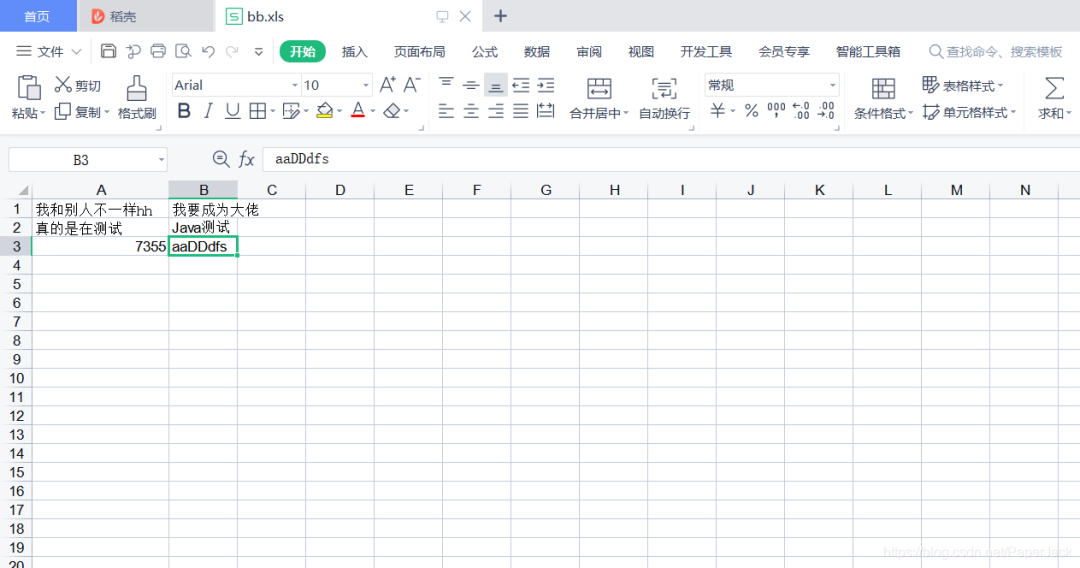The height and width of the screenshot is (568, 1080).
Task: Toggle Italic formatting
Action: pyautogui.click(x=208, y=111)
